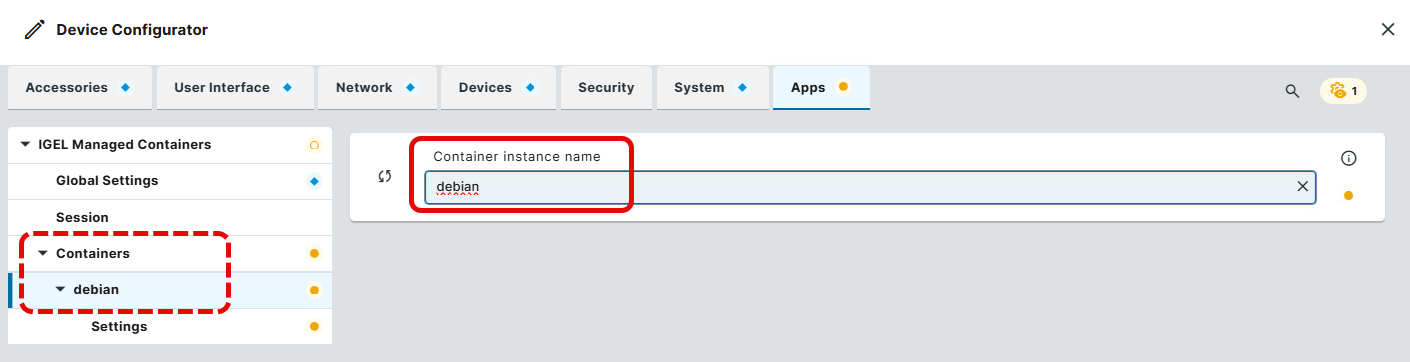Click the pencil icon in title bar
The width and height of the screenshot is (1410, 362).
(x=35, y=30)
